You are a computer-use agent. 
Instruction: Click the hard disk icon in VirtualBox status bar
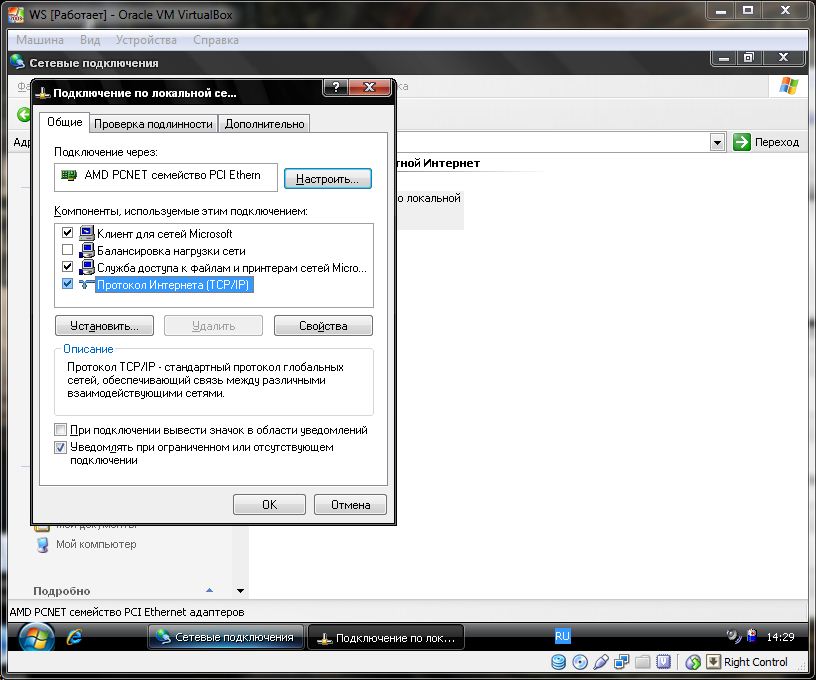click(x=558, y=662)
